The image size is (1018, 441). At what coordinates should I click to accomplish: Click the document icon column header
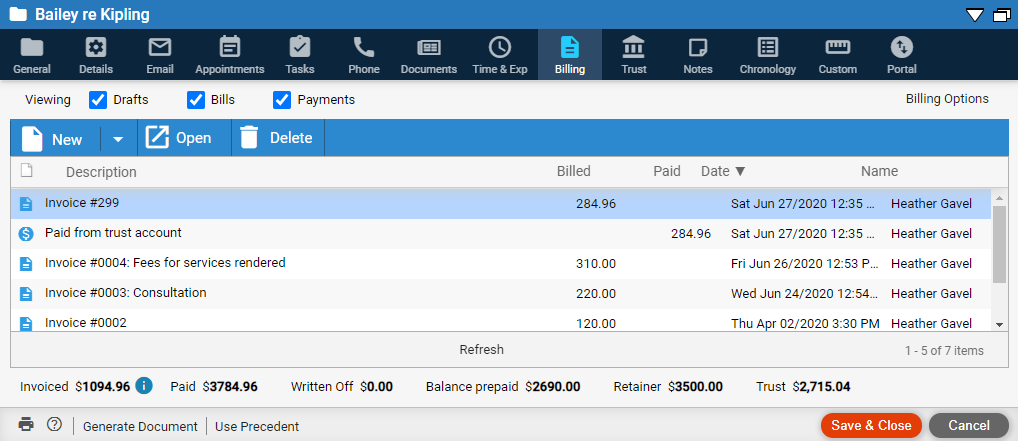click(x=26, y=171)
